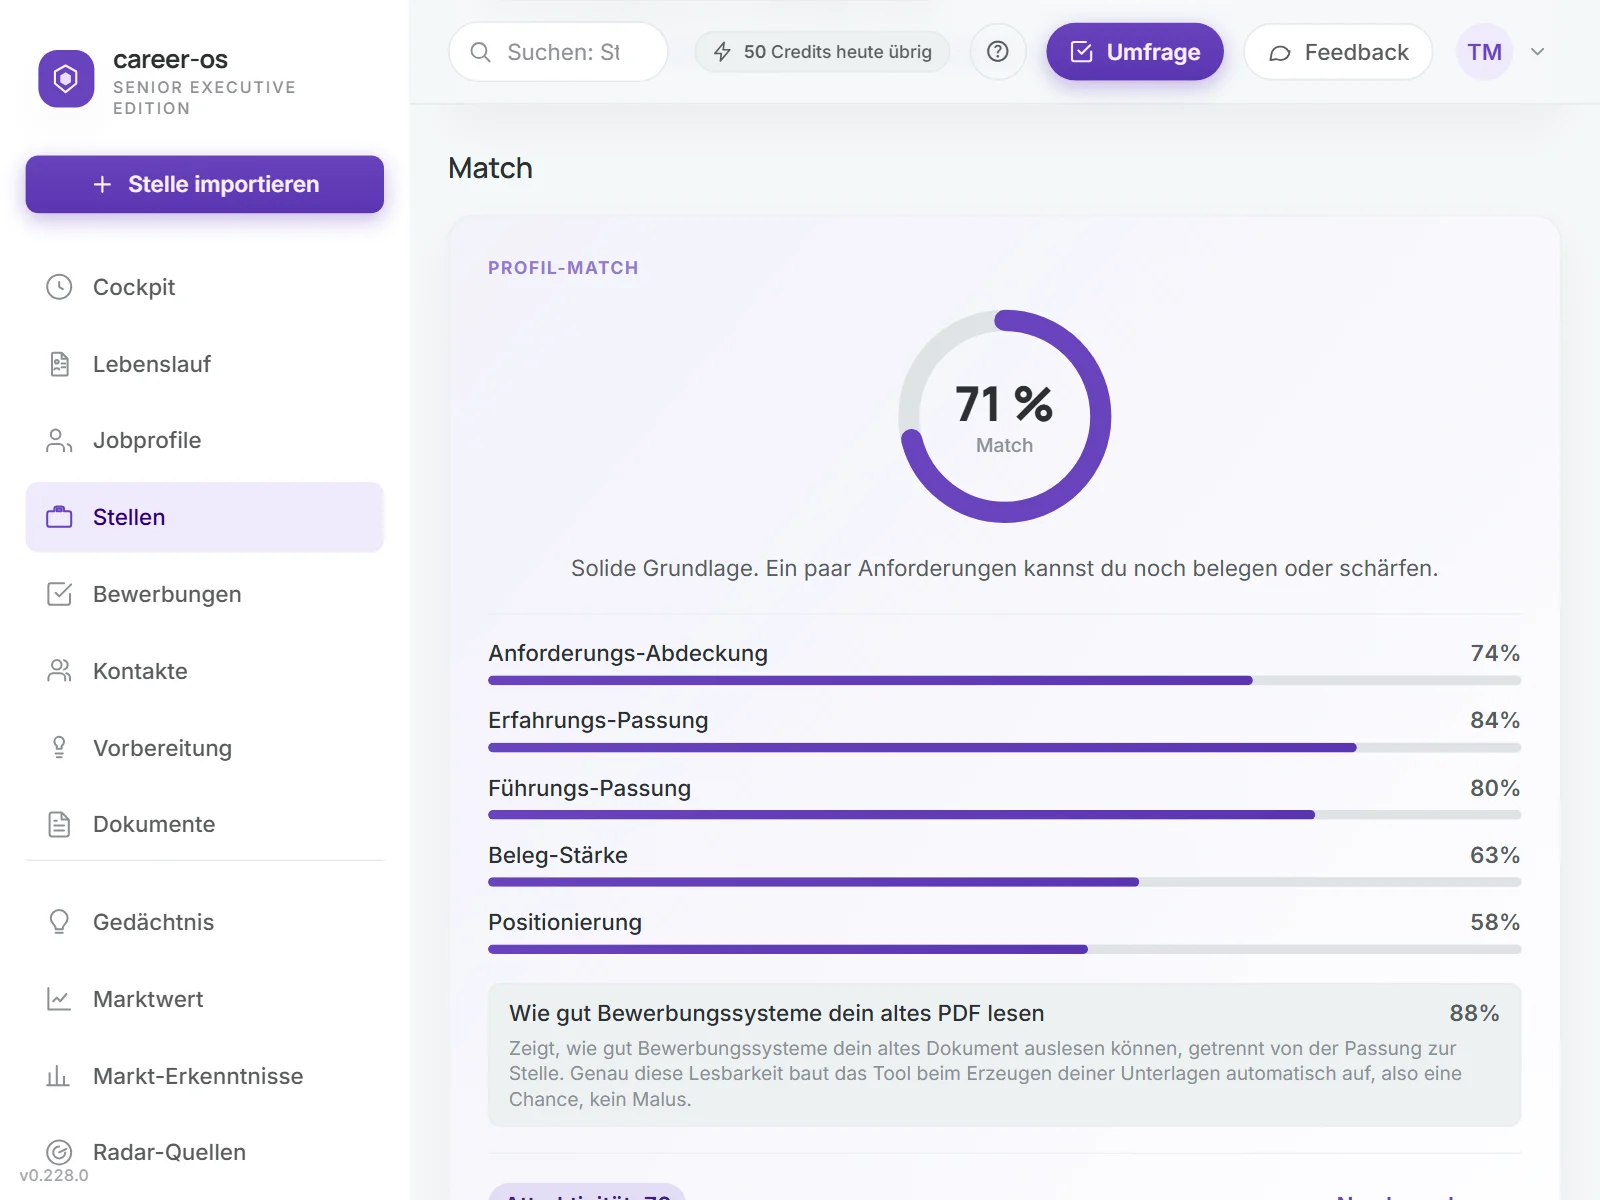Click the PROFIL-MATCH heading
The height and width of the screenshot is (1200, 1600).
(x=563, y=268)
